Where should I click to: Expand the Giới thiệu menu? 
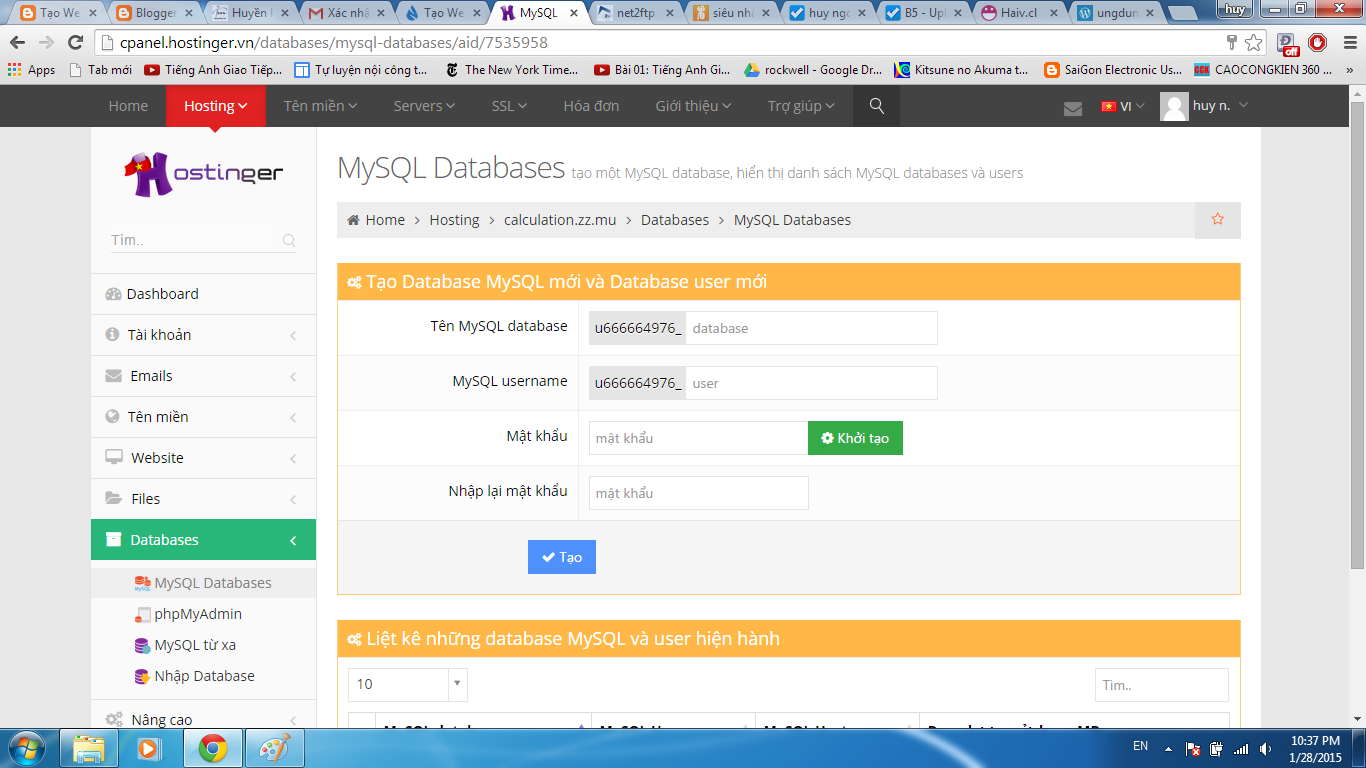(x=693, y=106)
